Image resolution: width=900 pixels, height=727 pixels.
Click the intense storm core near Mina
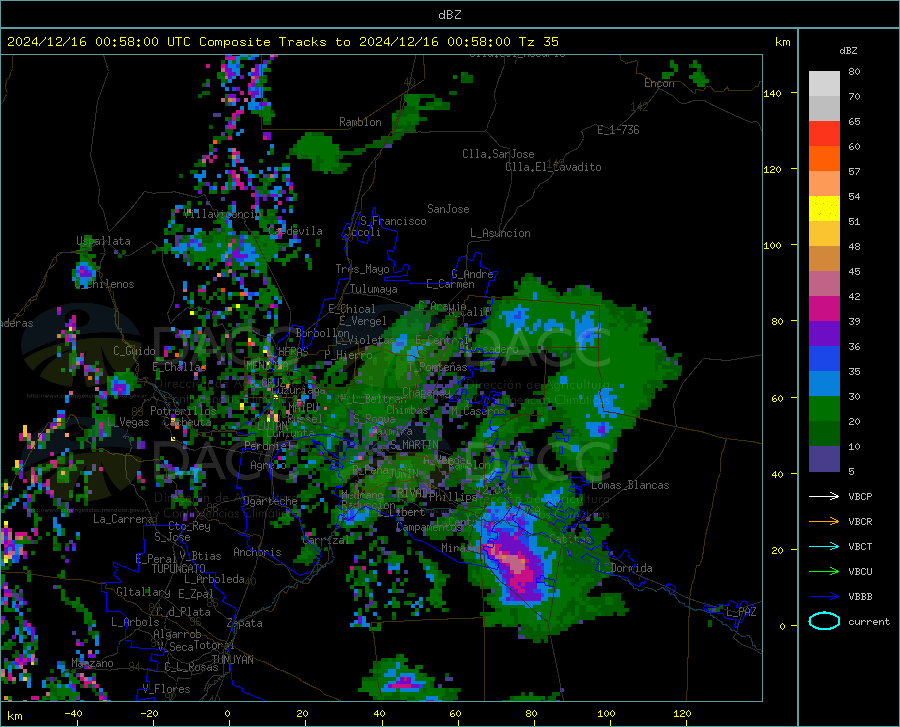click(518, 566)
